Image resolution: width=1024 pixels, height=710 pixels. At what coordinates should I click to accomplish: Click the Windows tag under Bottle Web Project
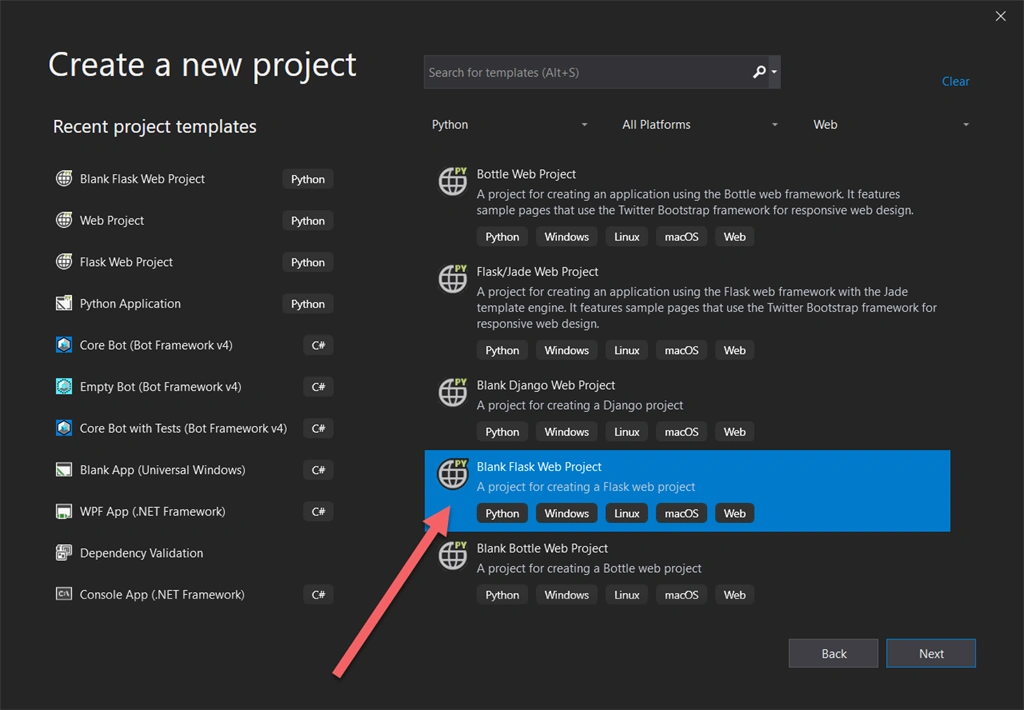tap(566, 236)
